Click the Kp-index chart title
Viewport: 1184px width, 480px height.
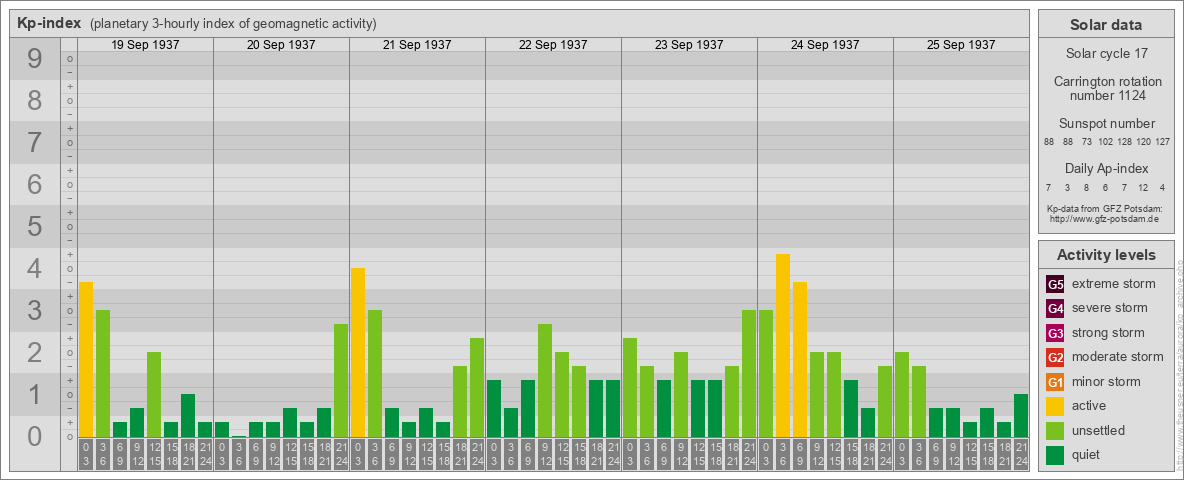48,23
